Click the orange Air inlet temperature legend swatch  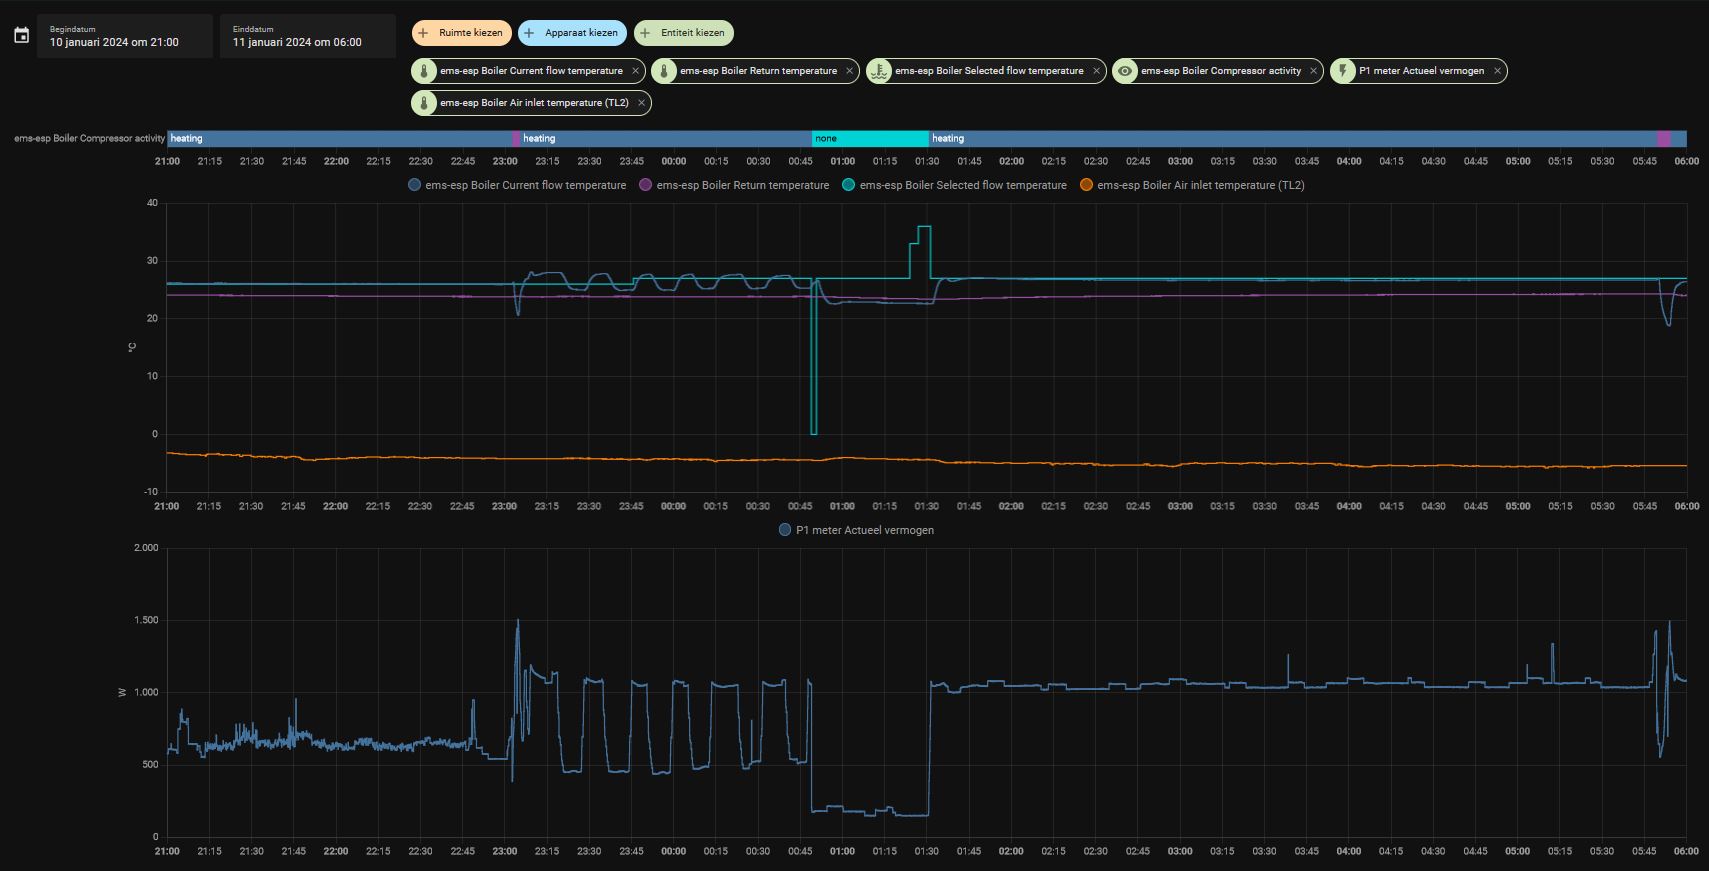tap(1087, 185)
